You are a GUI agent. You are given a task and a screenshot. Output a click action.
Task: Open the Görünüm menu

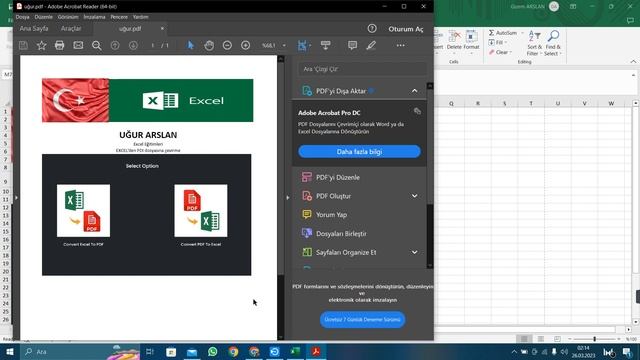[68, 17]
